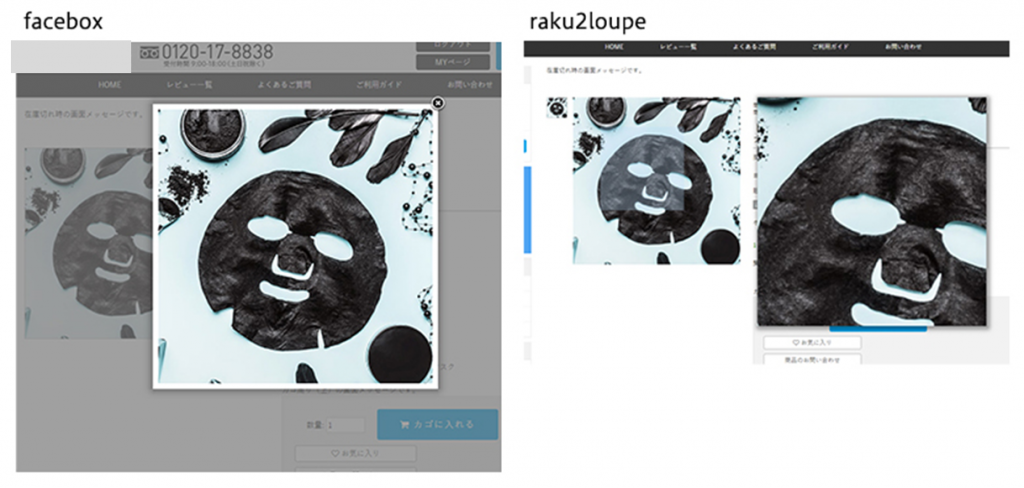Click the button above MYページ
The width and height of the screenshot is (1024, 488).
click(x=453, y=46)
